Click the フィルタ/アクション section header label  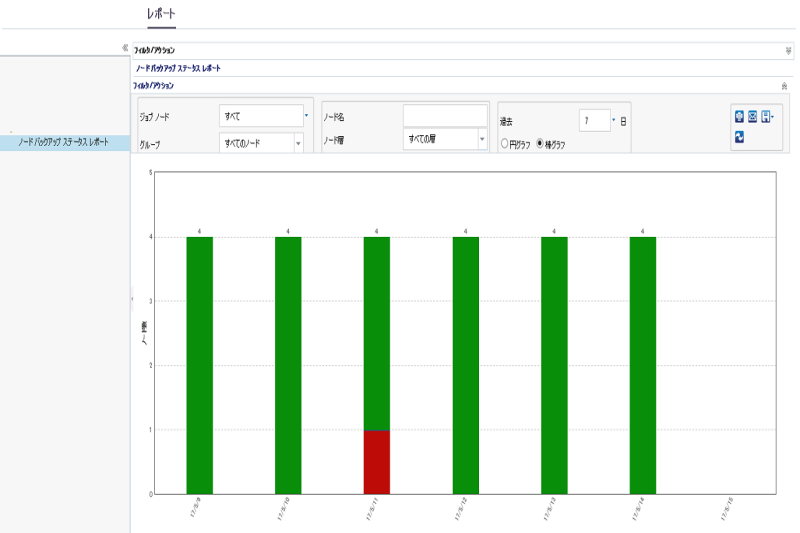coord(154,86)
